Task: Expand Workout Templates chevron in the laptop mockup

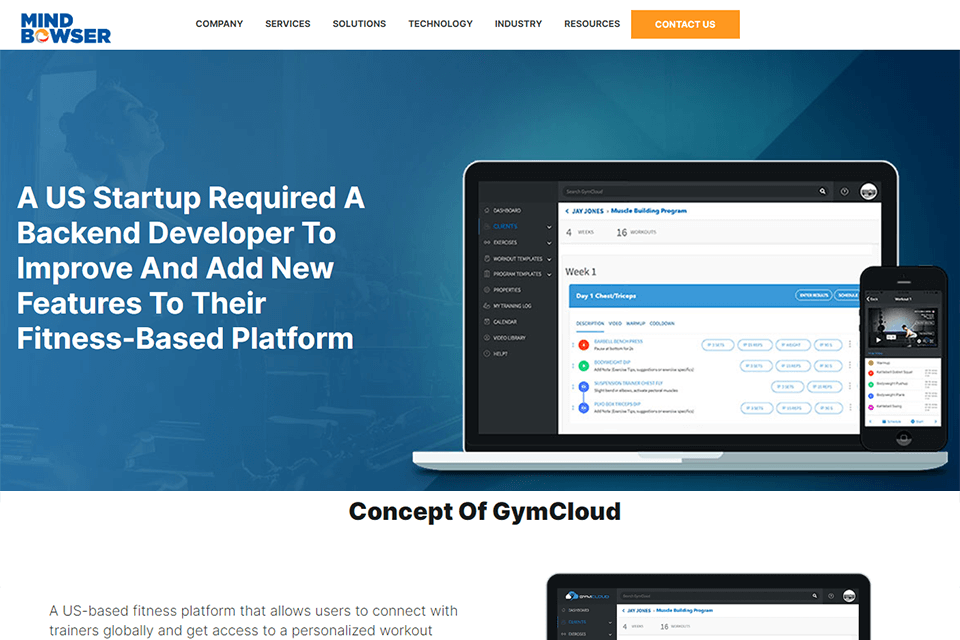Action: coord(549,259)
